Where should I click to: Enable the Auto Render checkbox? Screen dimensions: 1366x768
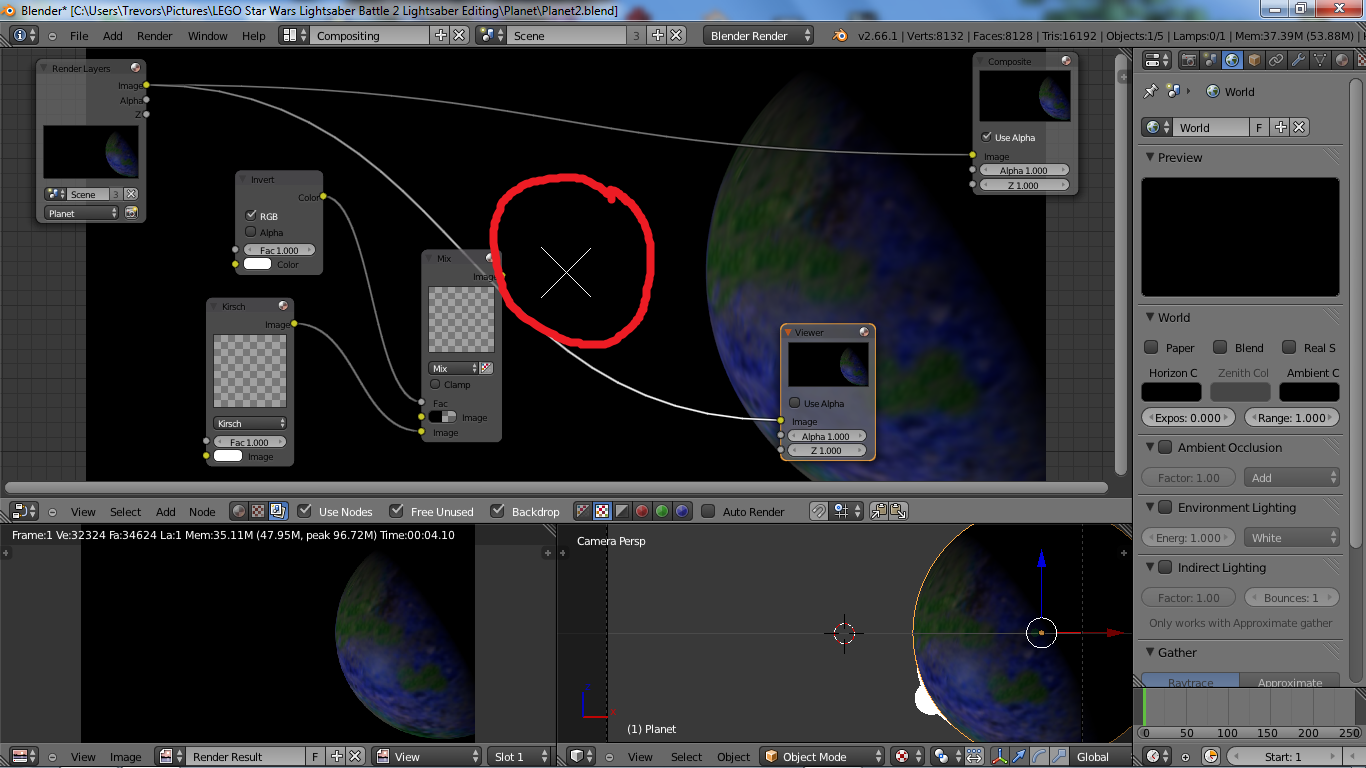(x=708, y=511)
